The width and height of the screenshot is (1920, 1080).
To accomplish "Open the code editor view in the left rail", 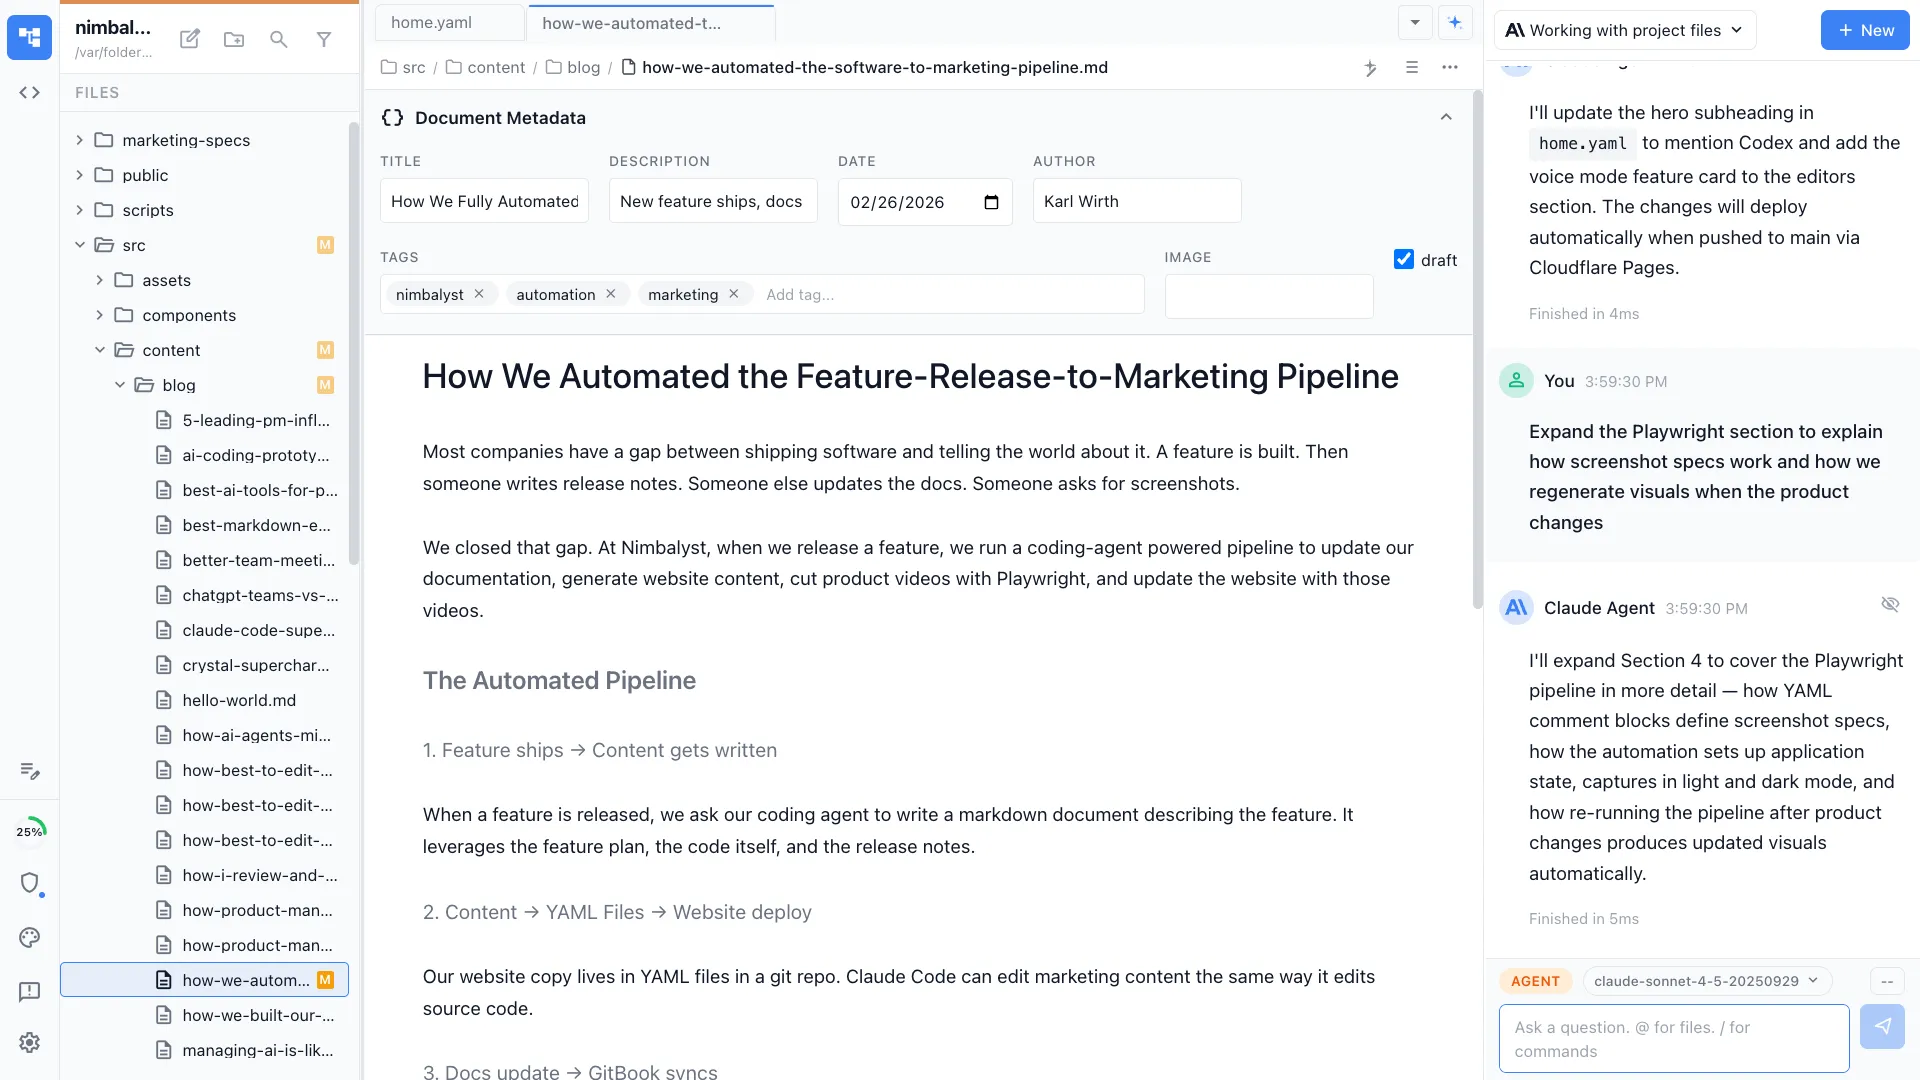I will (x=29, y=92).
